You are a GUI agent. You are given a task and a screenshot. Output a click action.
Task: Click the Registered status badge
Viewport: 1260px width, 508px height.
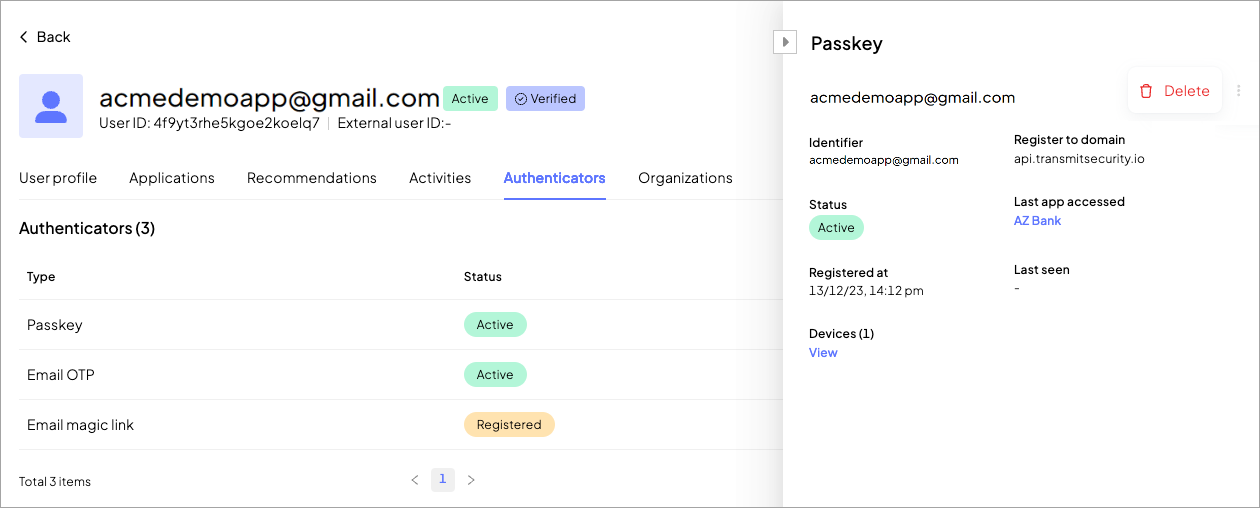tap(509, 425)
